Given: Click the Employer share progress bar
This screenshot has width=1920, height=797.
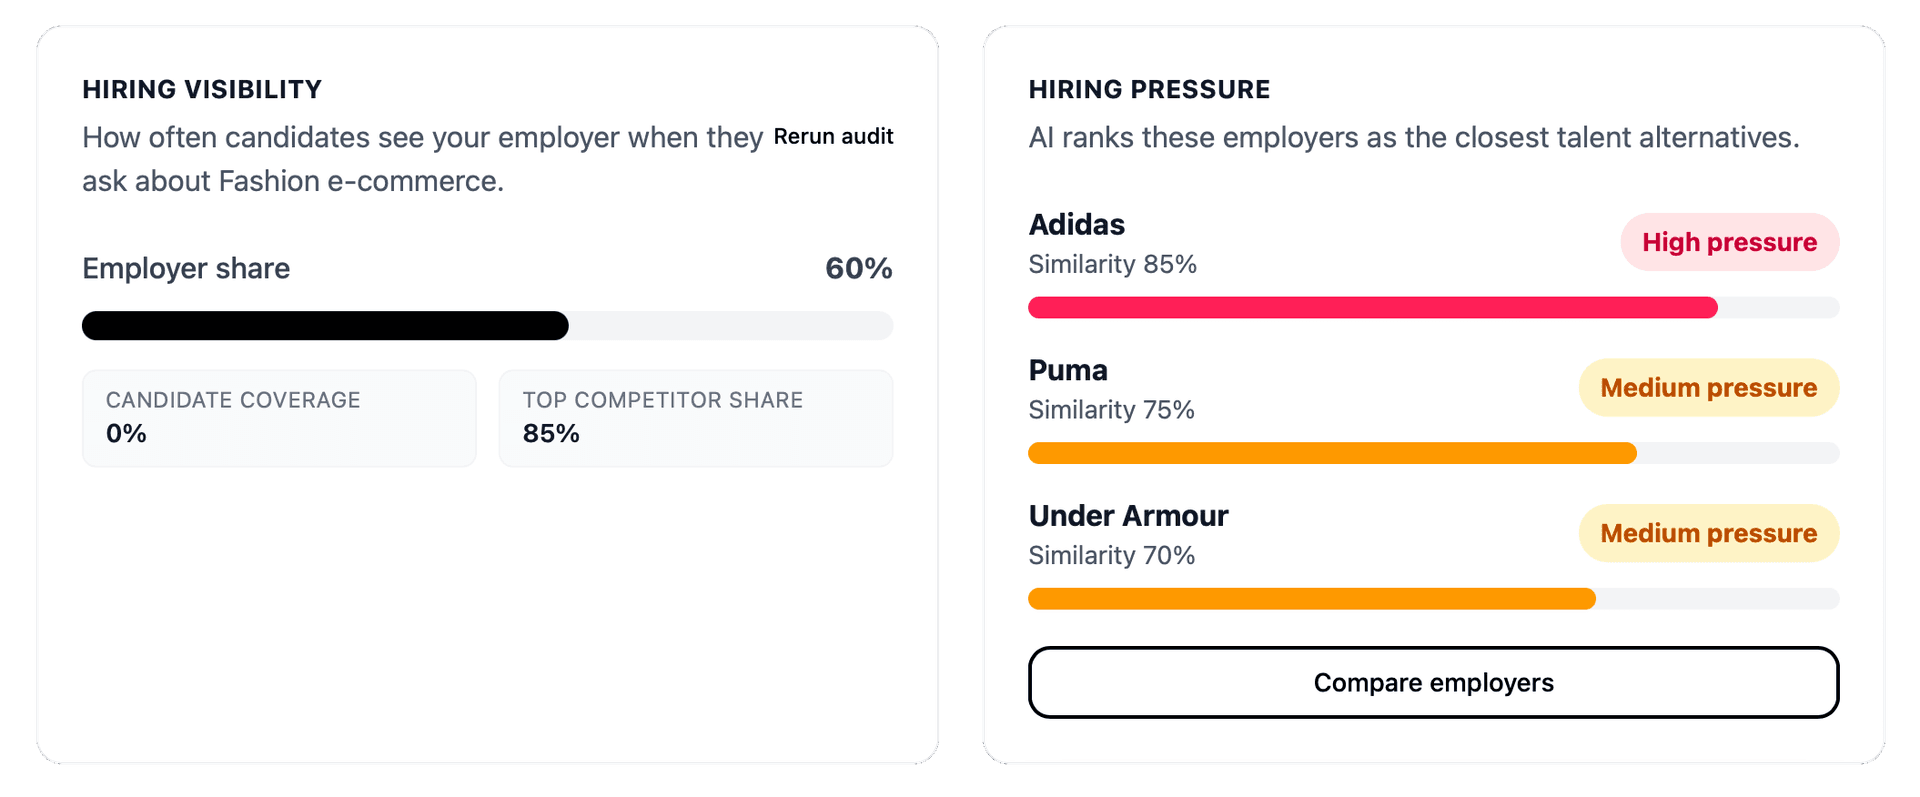Looking at the screenshot, I should (x=487, y=326).
